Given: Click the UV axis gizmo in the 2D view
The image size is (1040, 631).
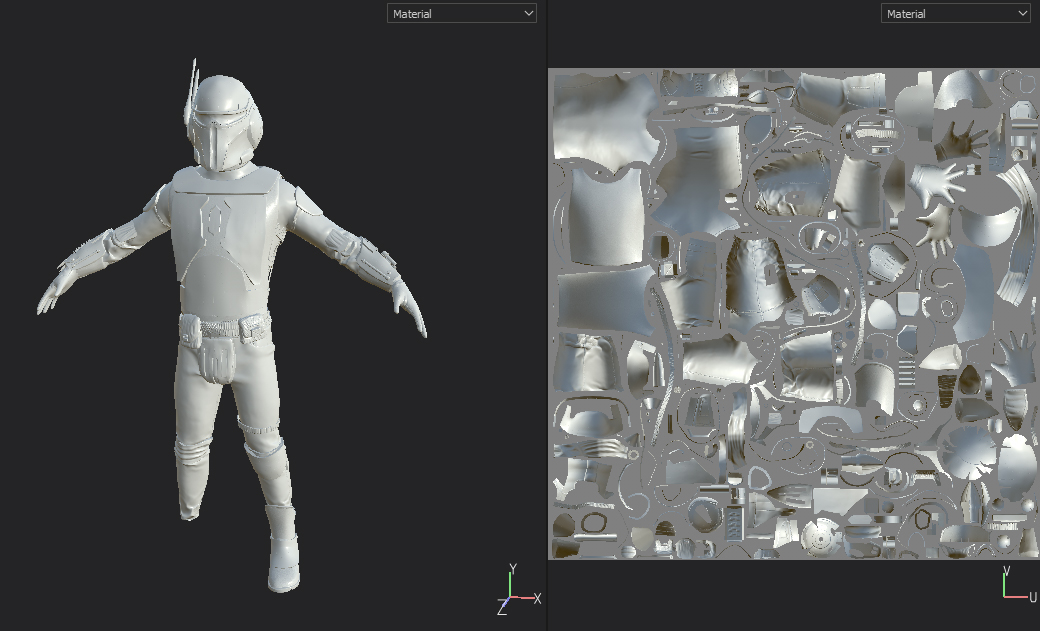Looking at the screenshot, I should pos(1019,585).
